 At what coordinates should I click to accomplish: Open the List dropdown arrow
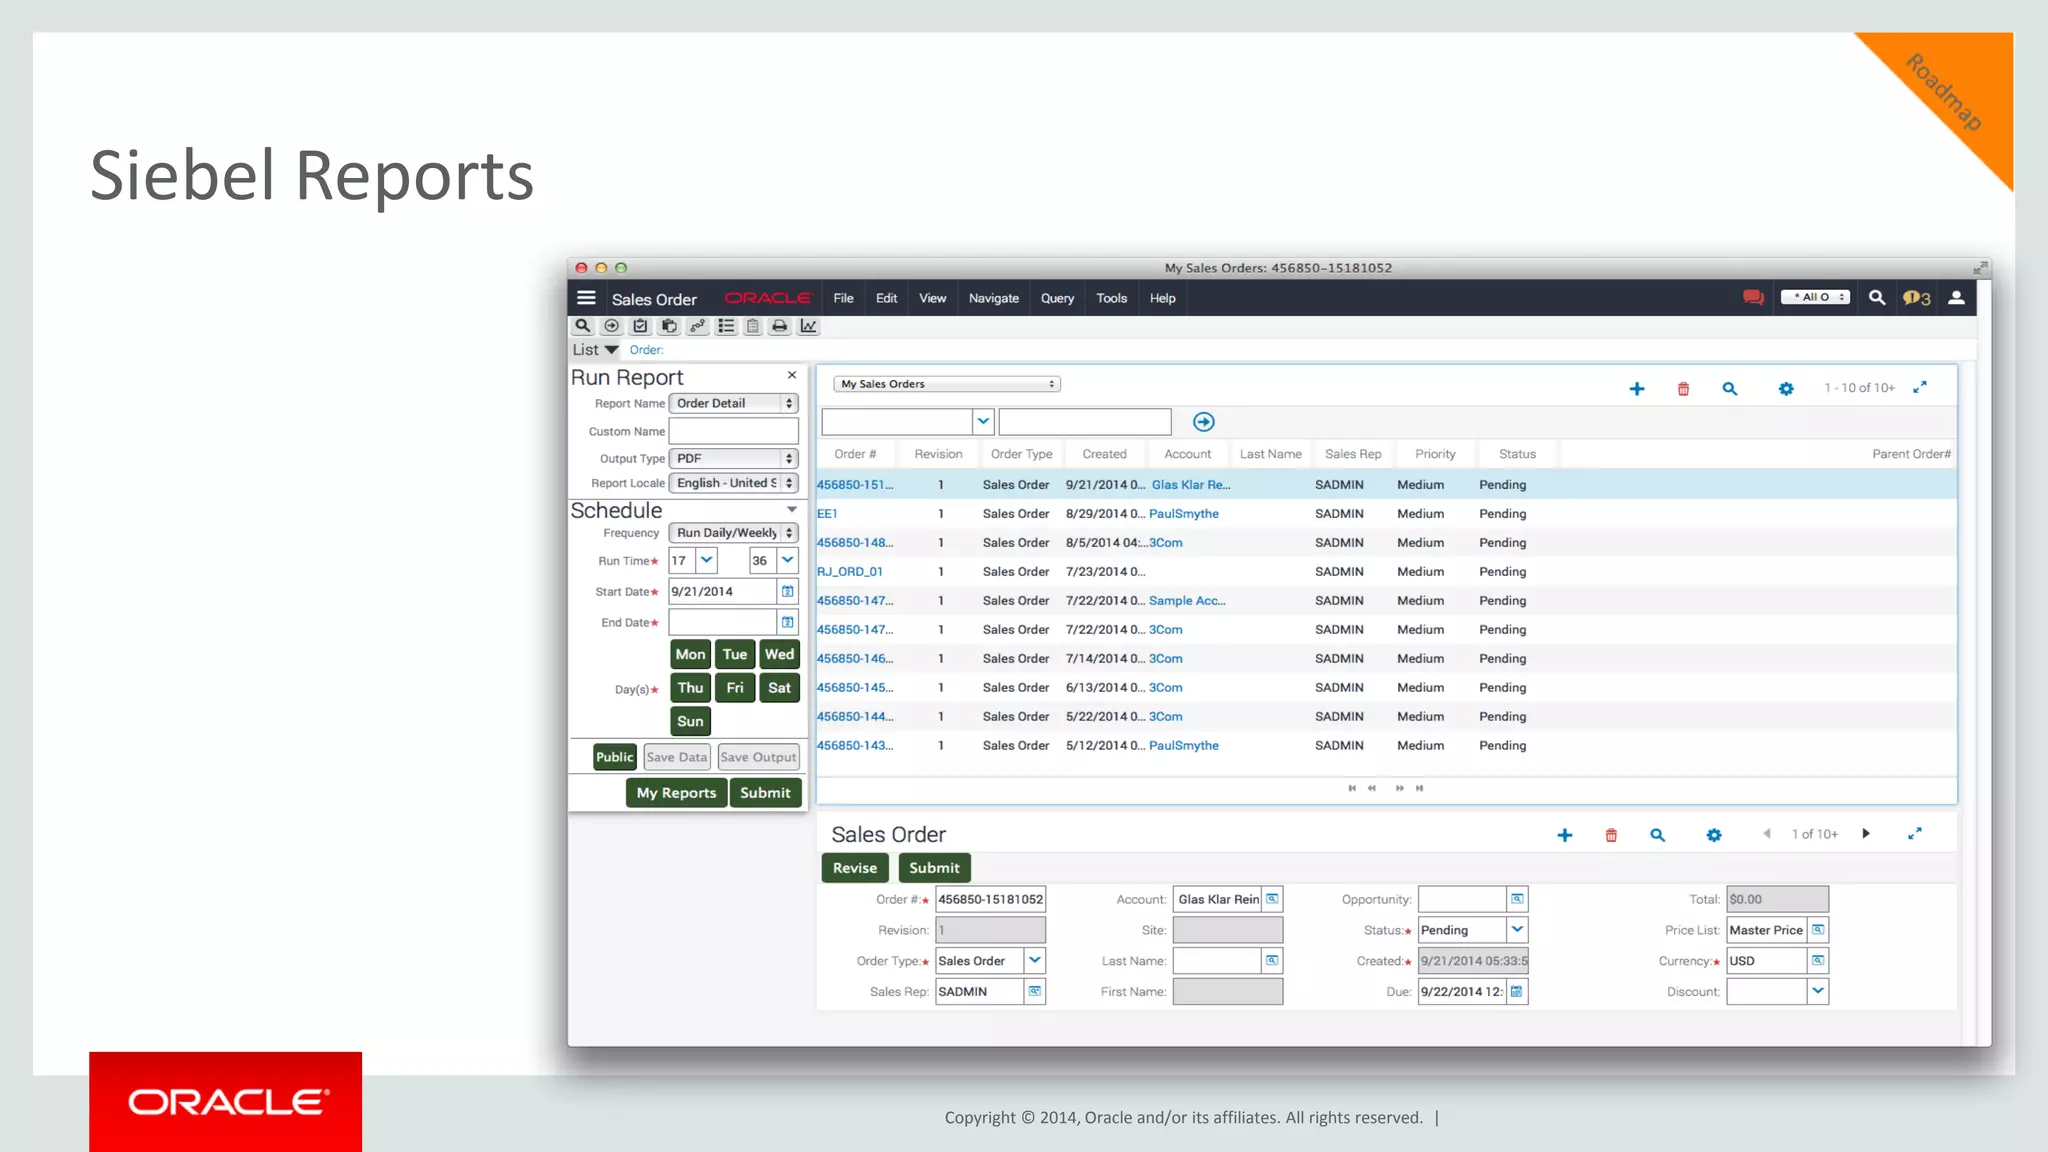[x=611, y=350]
